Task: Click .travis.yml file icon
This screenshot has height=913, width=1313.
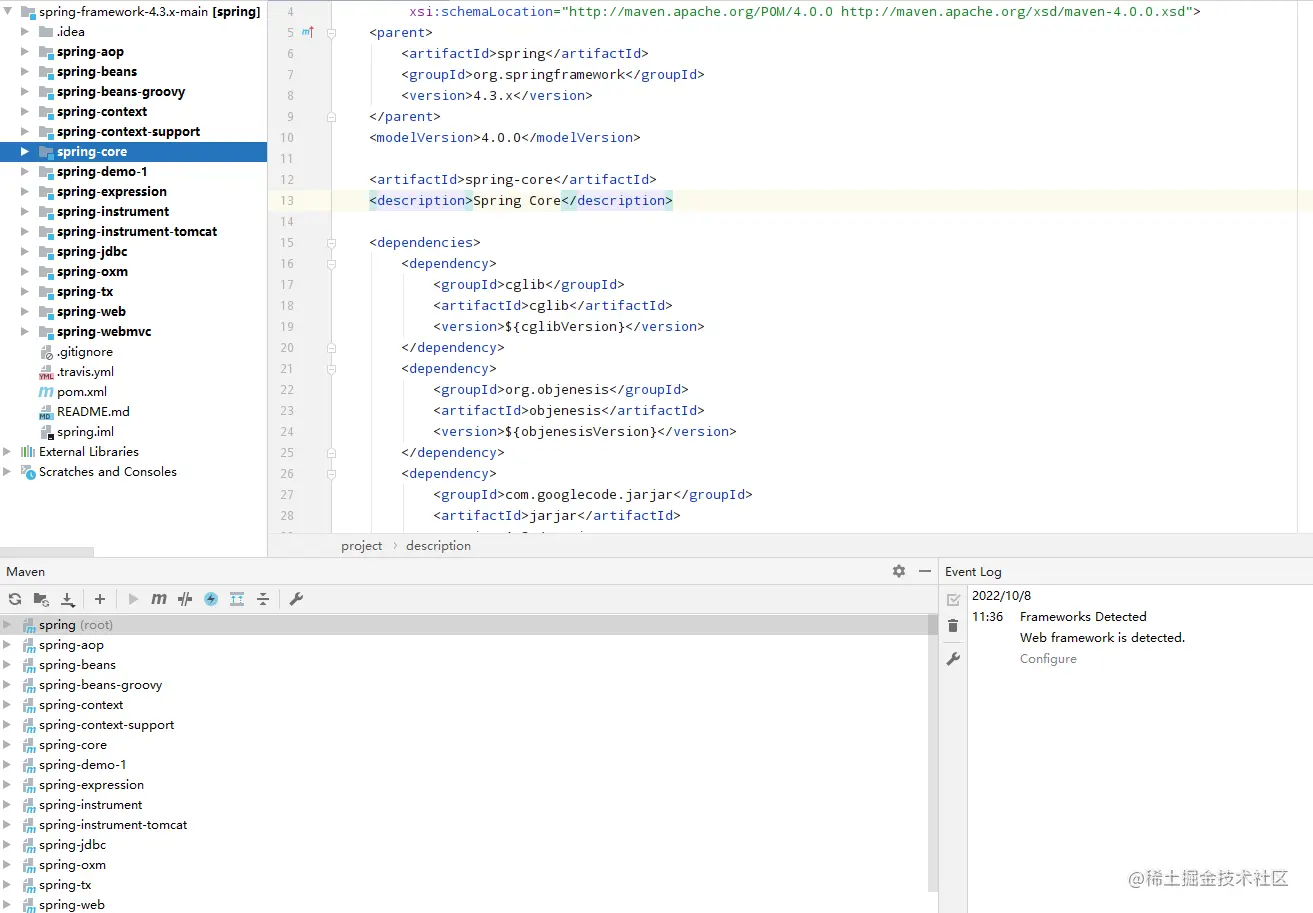Action: point(46,372)
